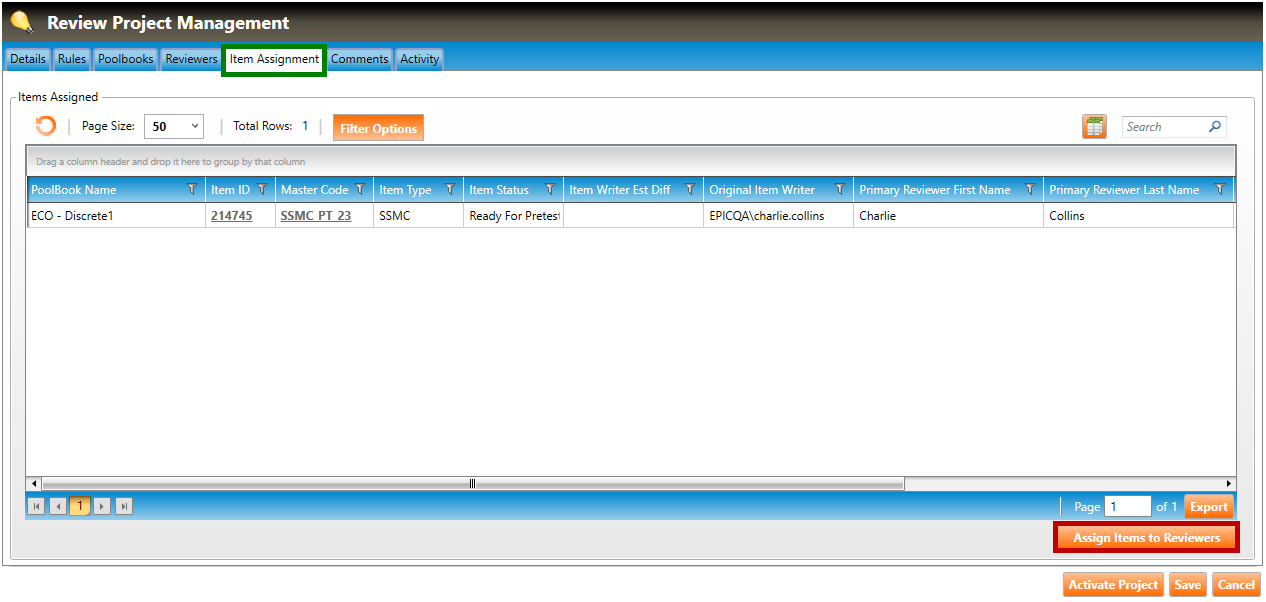The height and width of the screenshot is (602, 1266).
Task: Open item ID 214745 link
Action: click(x=231, y=216)
